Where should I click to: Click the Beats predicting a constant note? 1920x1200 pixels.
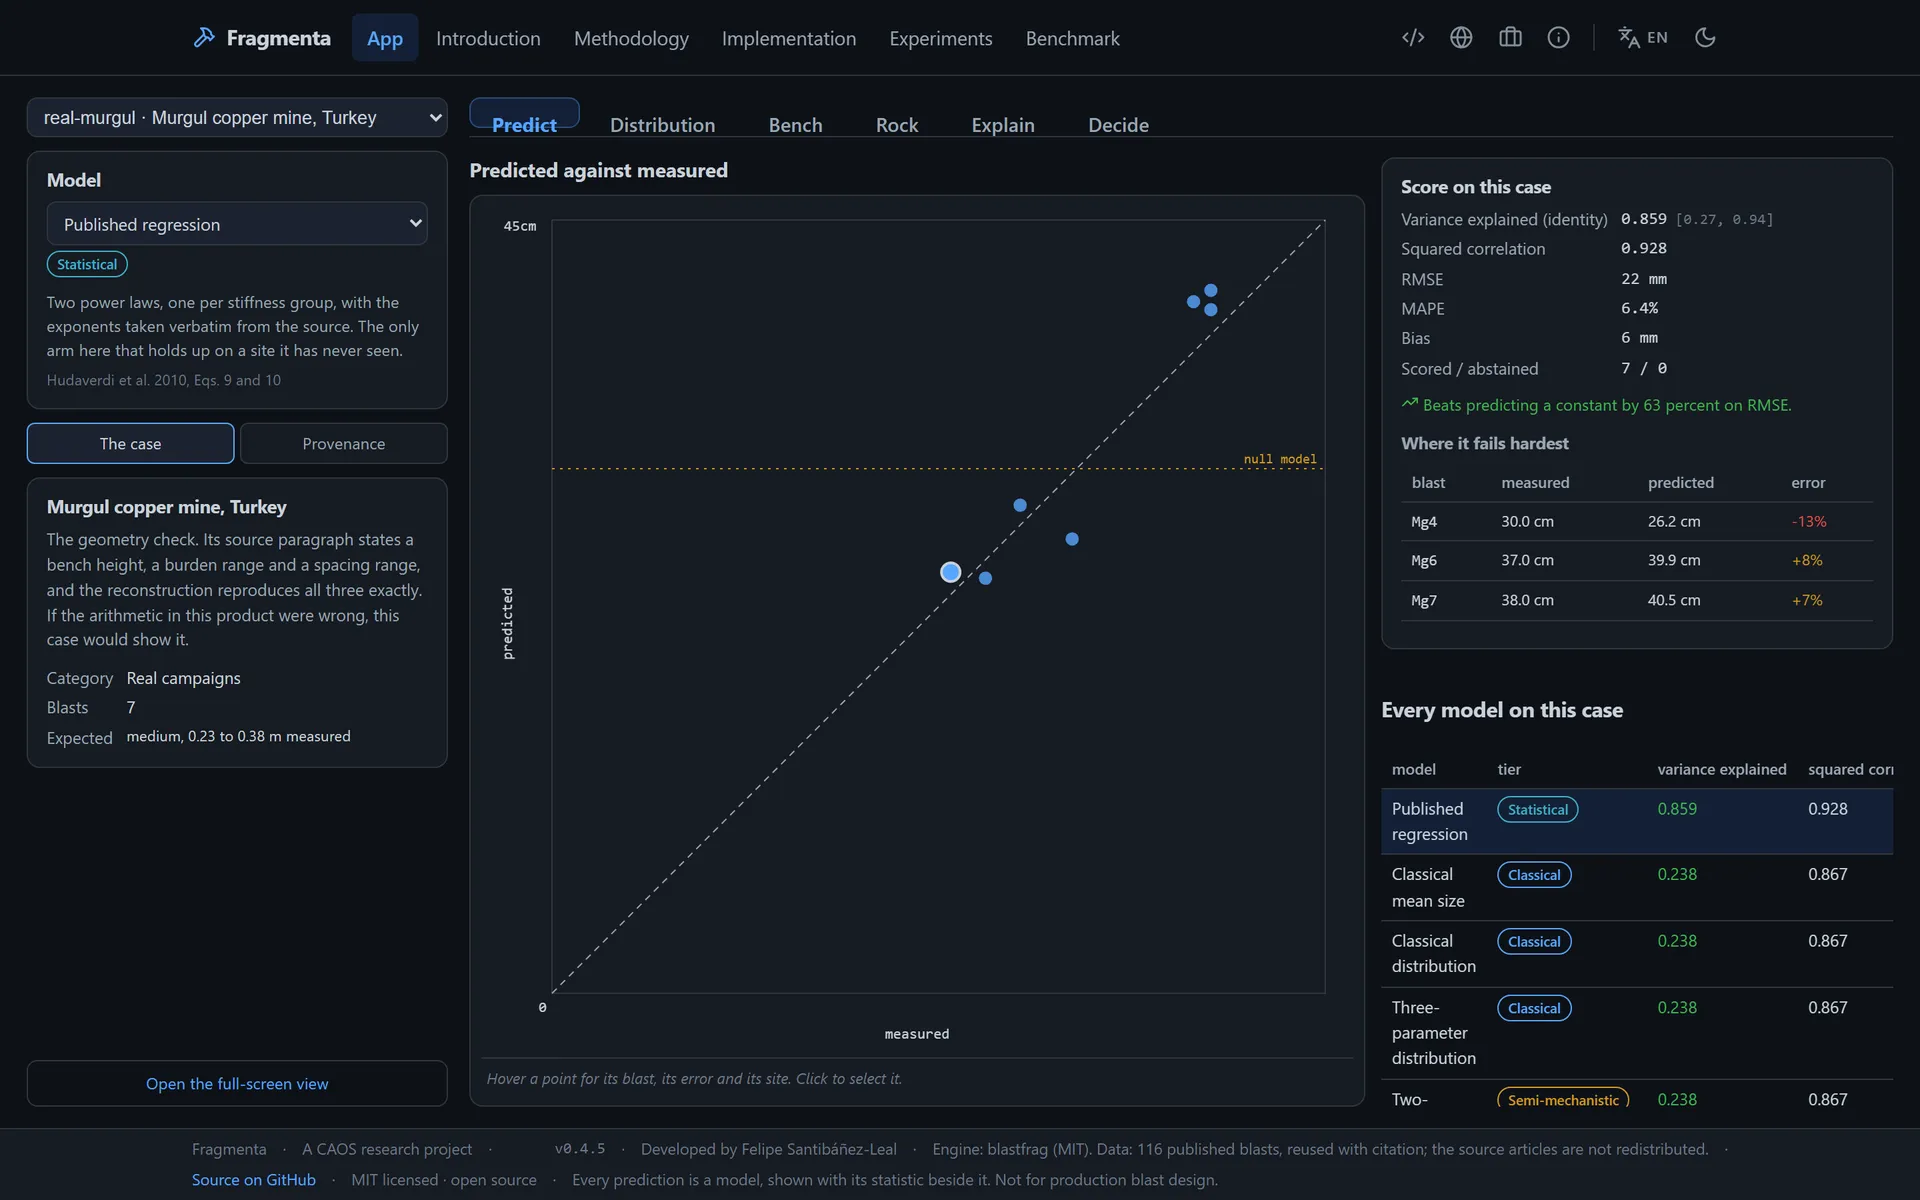point(1597,405)
